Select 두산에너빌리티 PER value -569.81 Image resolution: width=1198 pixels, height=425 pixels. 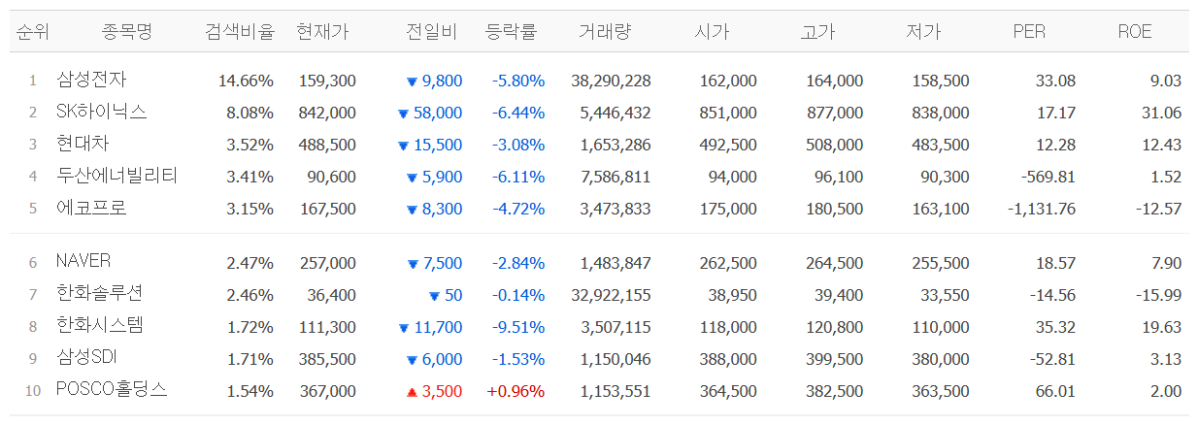(x=1048, y=177)
